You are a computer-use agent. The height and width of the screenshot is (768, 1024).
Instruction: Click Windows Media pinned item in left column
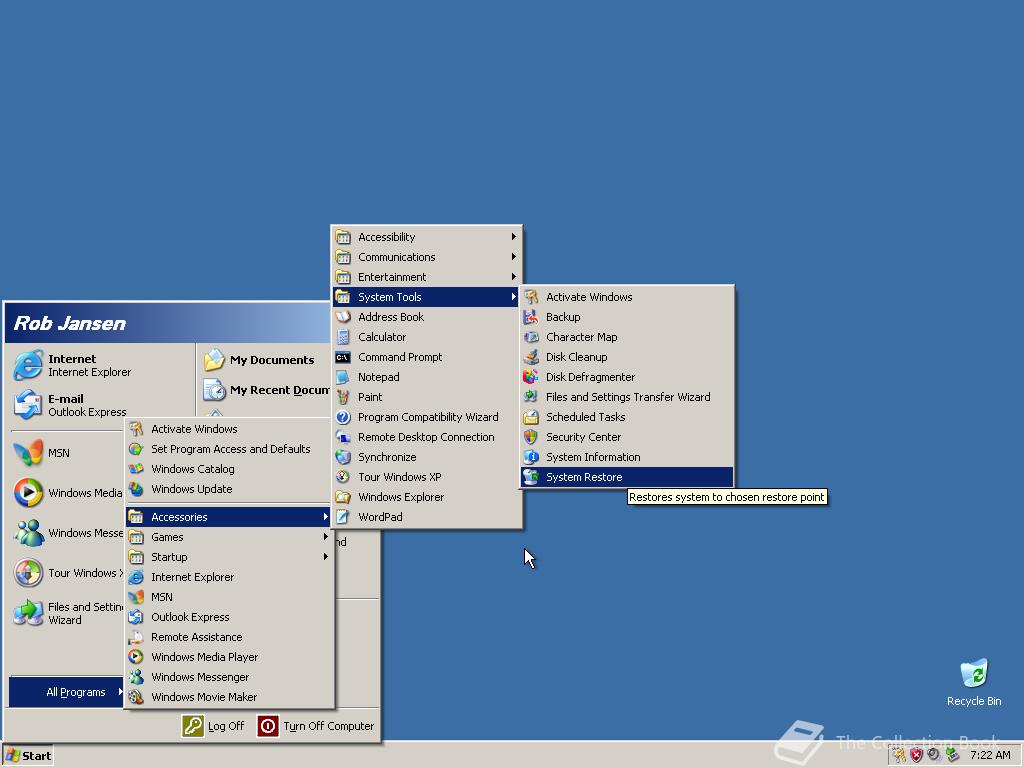[67, 493]
